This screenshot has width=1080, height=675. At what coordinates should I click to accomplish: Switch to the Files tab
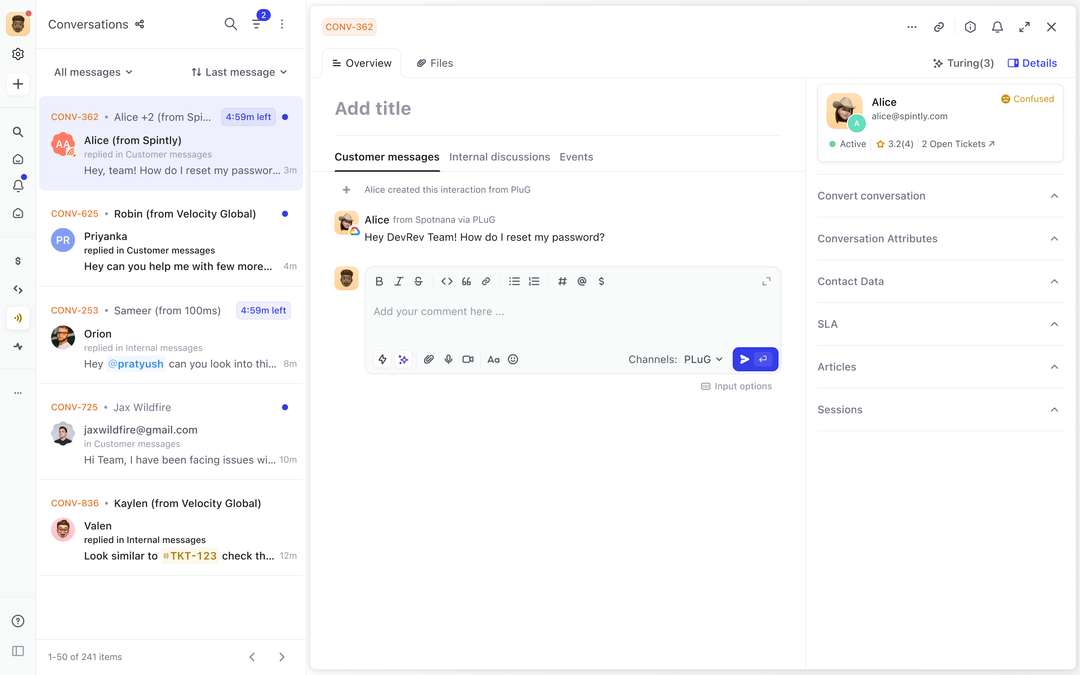point(435,63)
